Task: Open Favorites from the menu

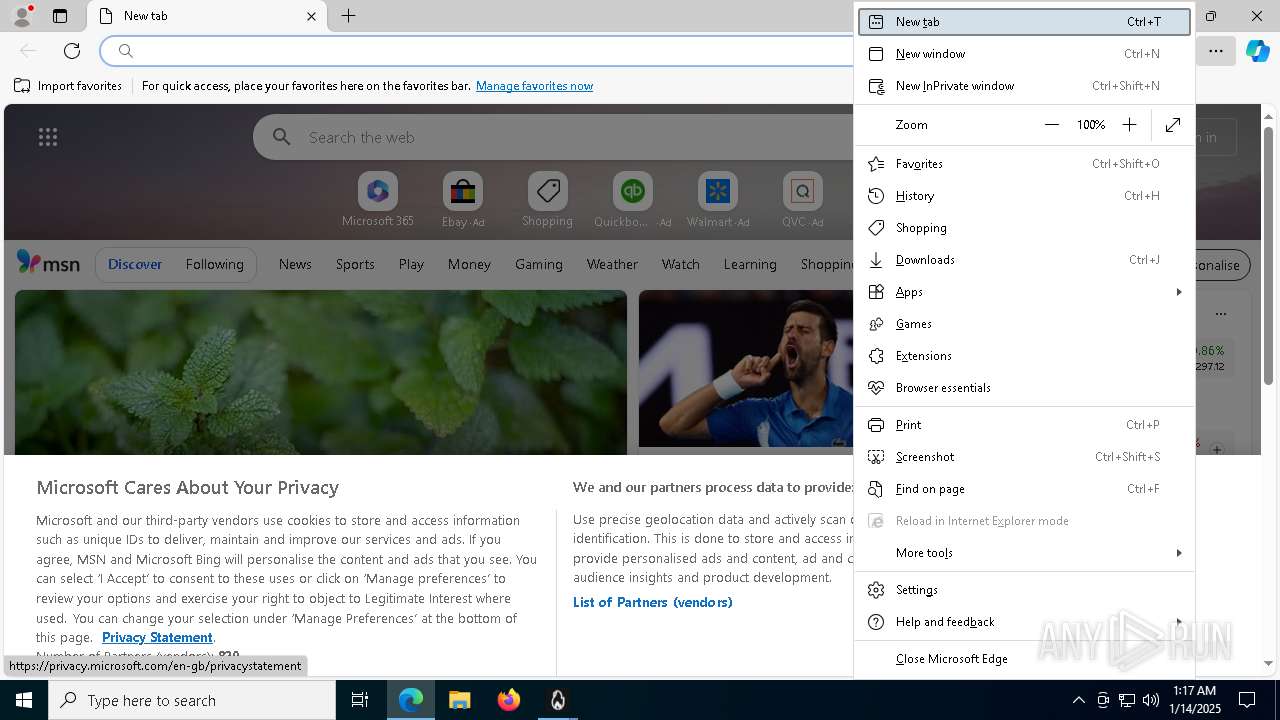Action: coord(1024,164)
